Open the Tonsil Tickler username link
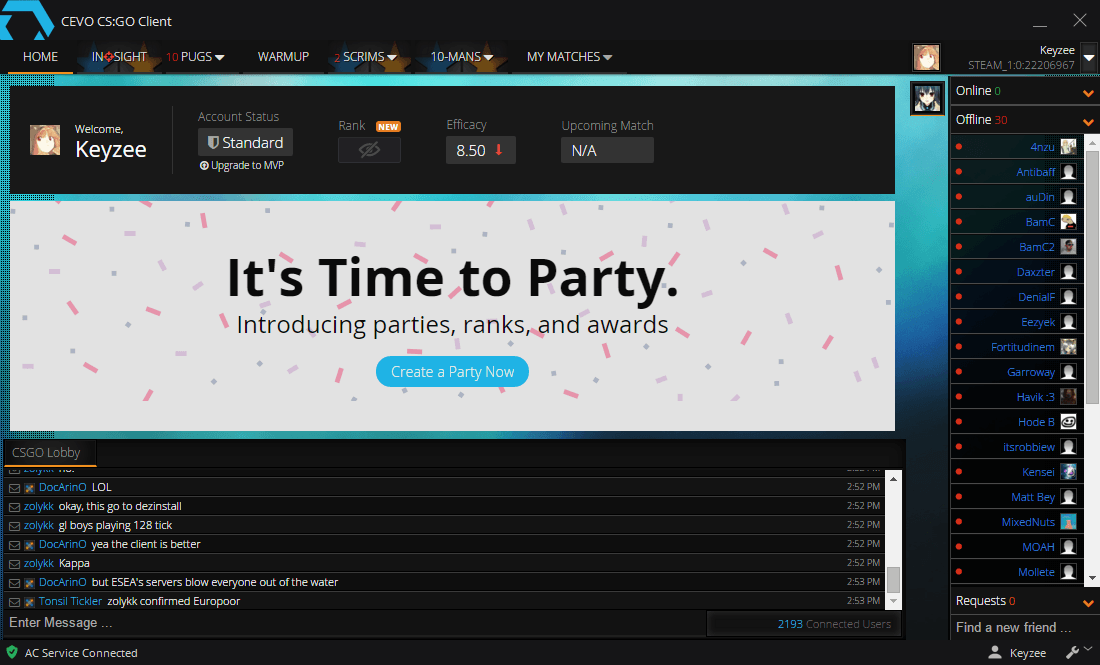The image size is (1100, 665). tap(70, 601)
